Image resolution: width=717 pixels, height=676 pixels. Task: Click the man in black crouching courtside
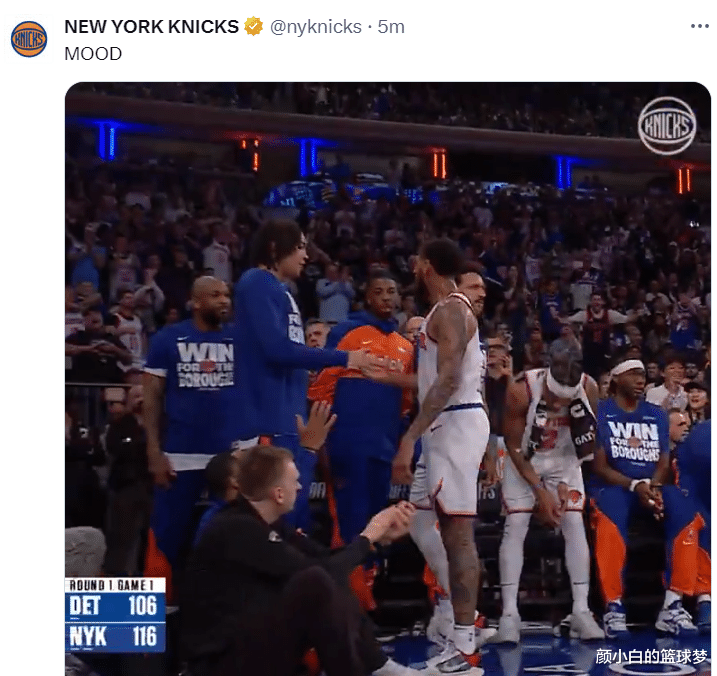284,563
